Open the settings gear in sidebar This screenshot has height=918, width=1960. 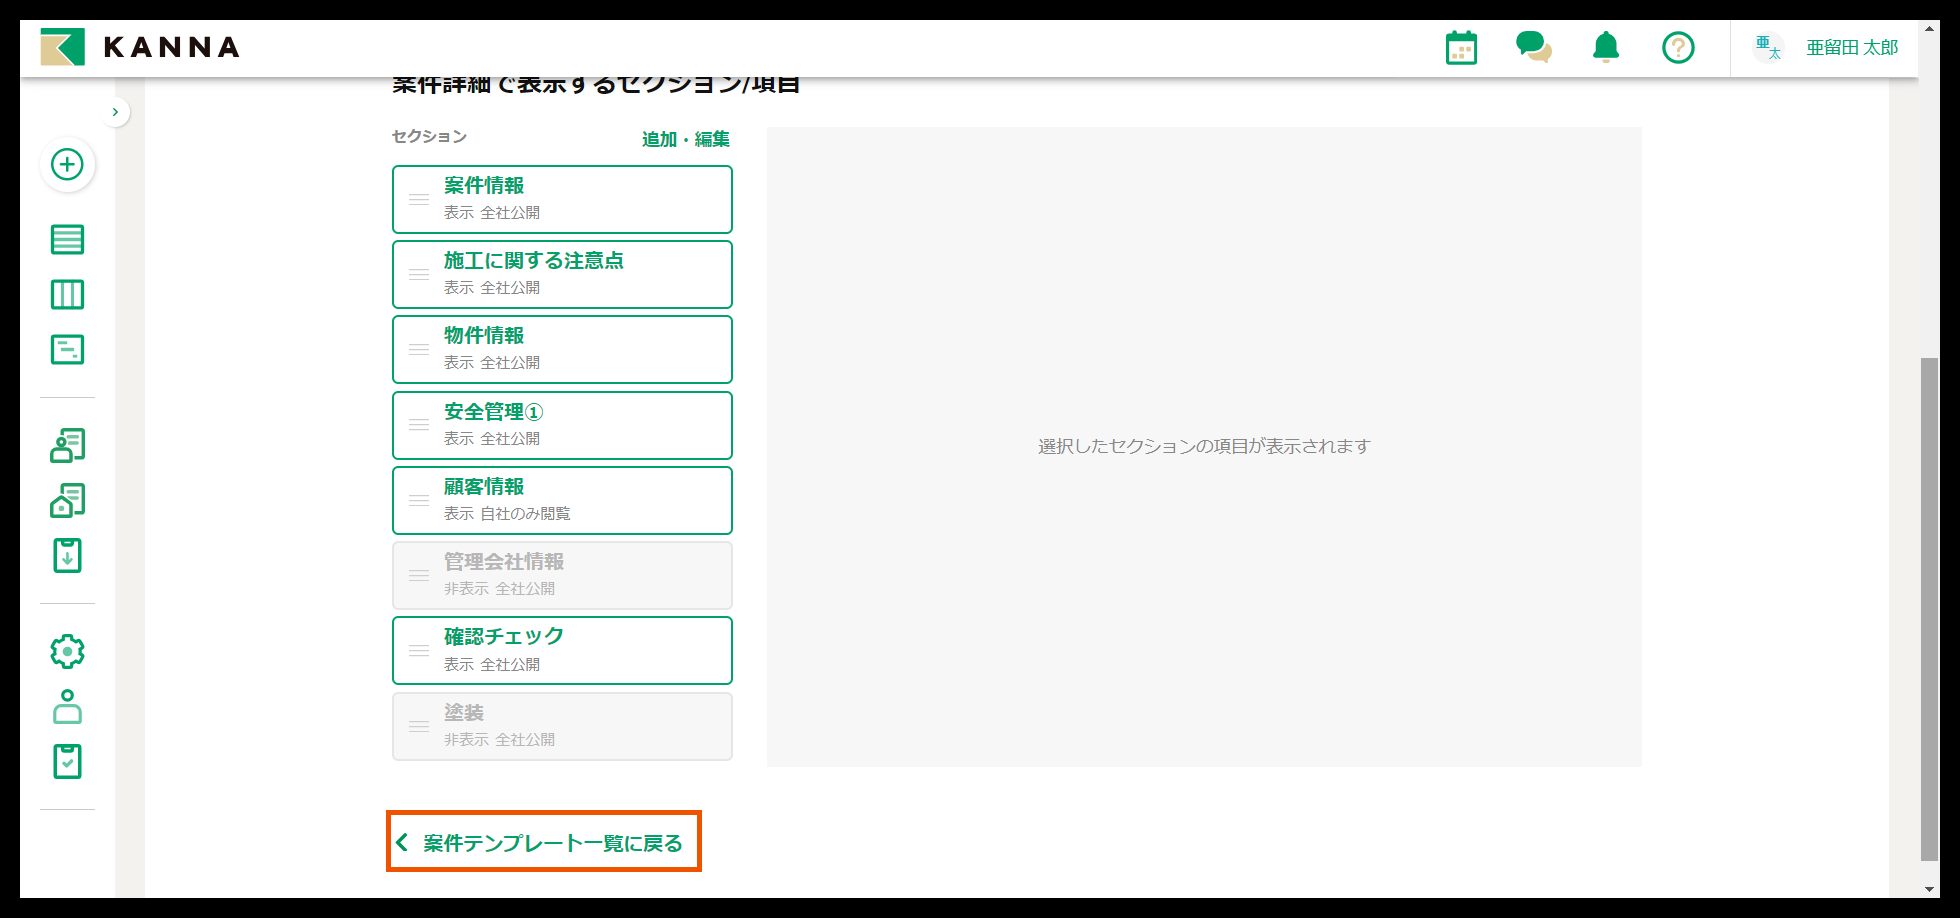click(x=66, y=651)
